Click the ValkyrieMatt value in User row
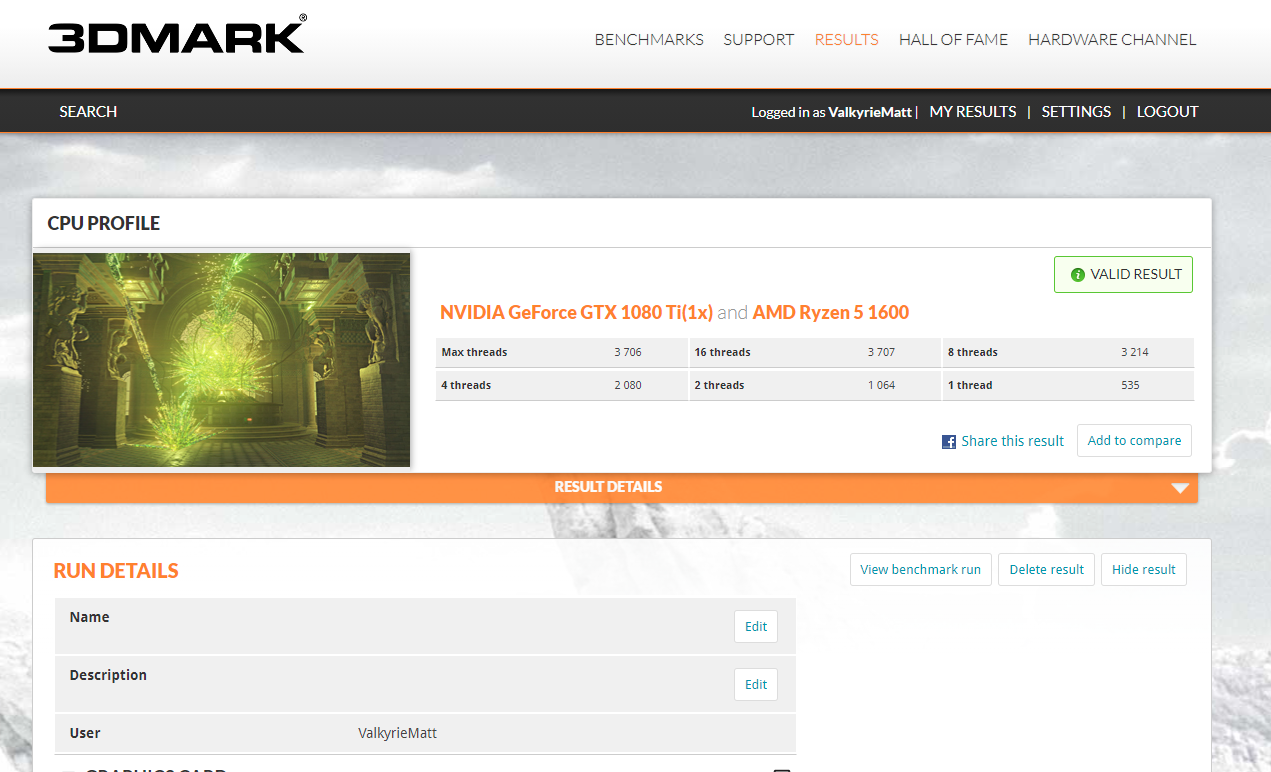Viewport: 1271px width, 772px height. [x=397, y=733]
